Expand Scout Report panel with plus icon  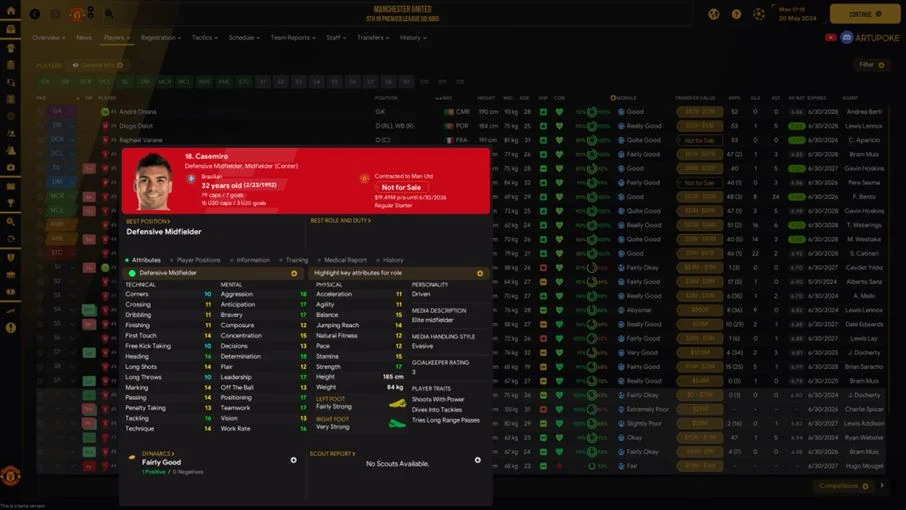[478, 460]
